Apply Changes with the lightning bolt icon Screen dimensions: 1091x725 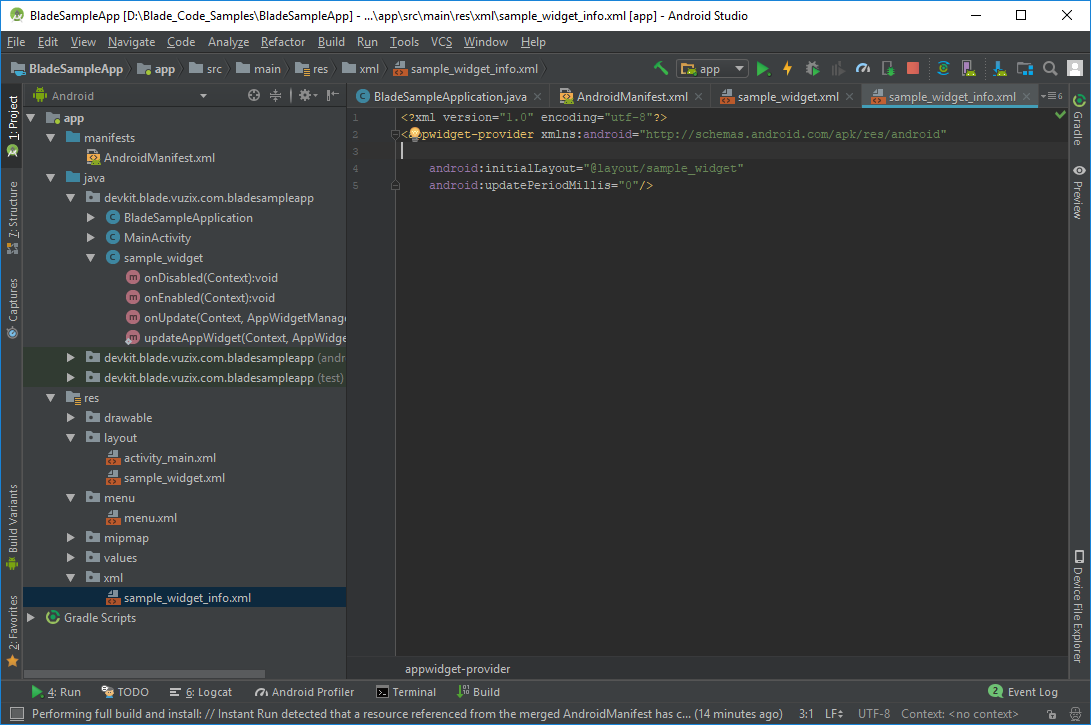[788, 68]
